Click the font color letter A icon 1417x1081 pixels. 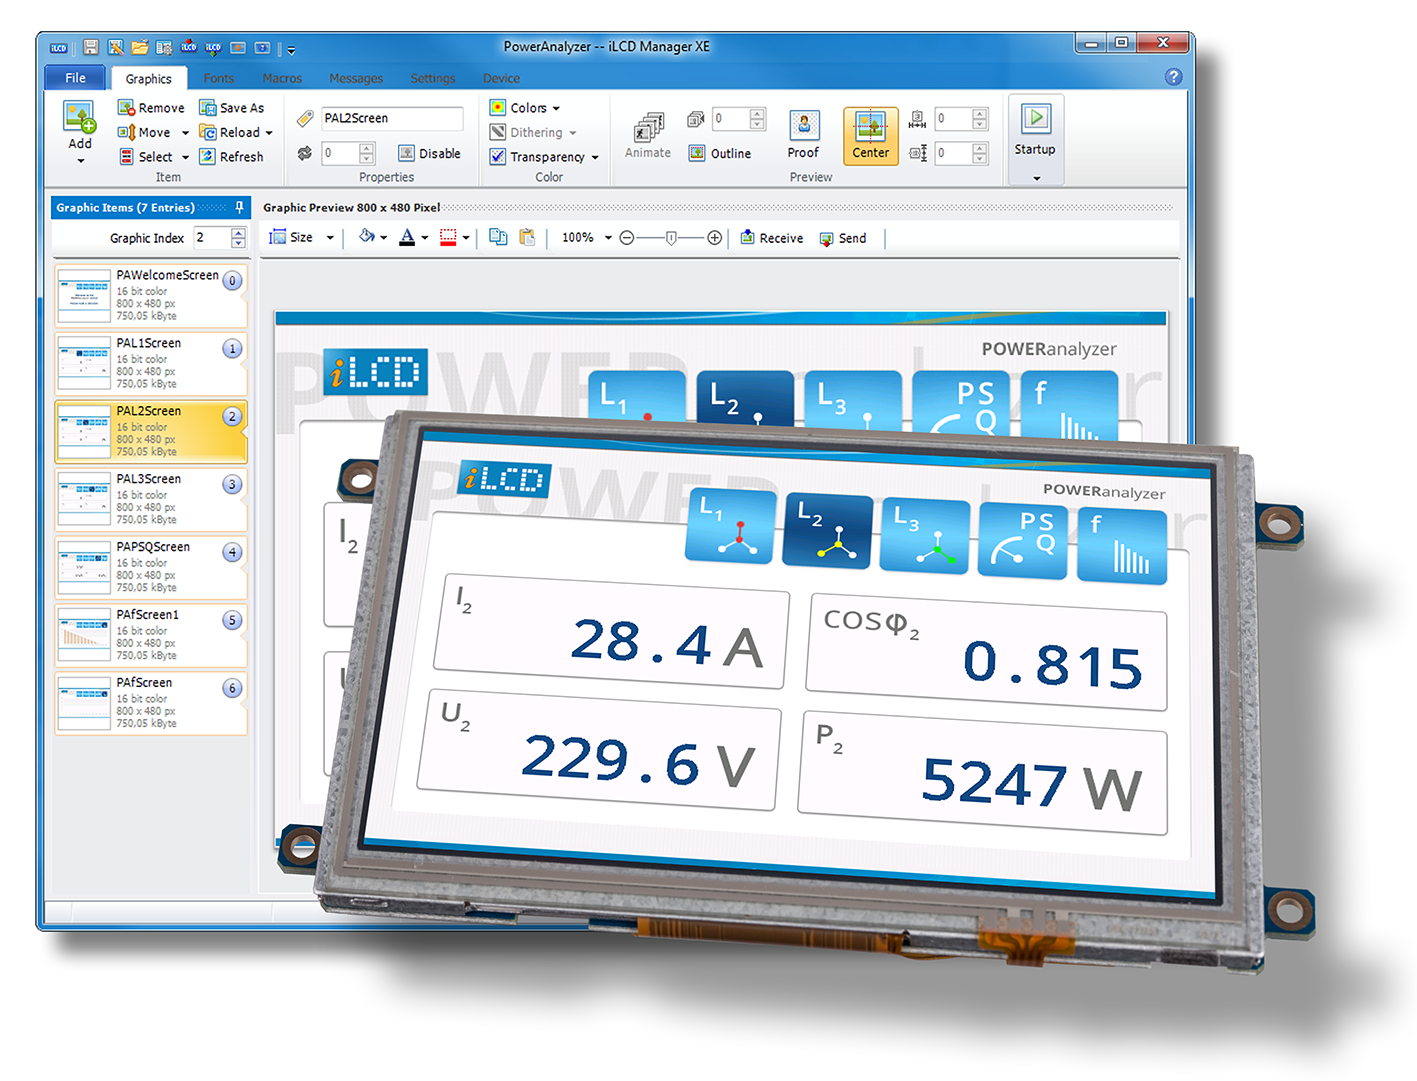coord(407,237)
